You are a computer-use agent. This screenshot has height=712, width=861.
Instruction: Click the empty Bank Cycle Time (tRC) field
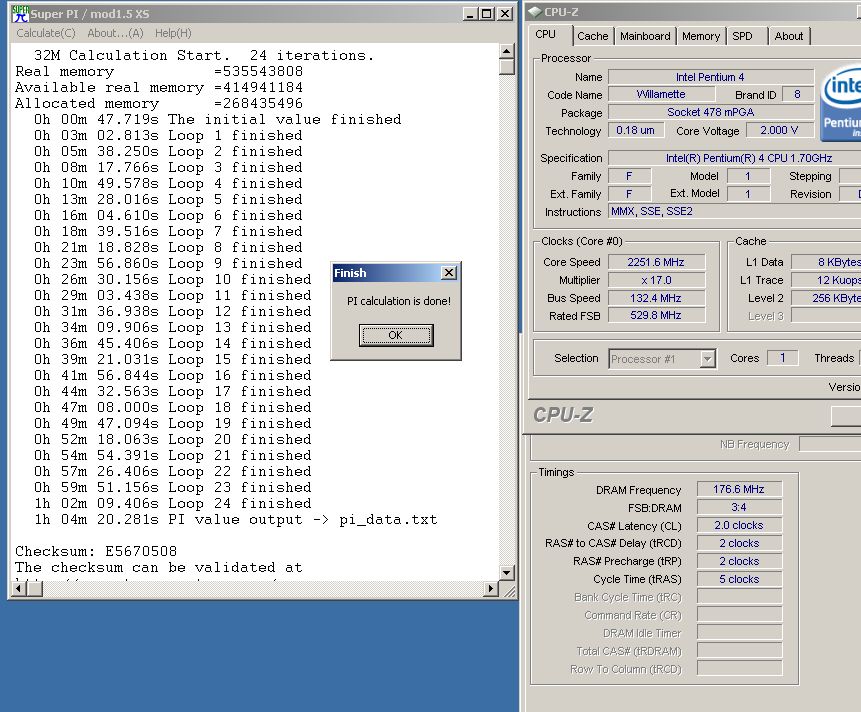click(x=739, y=597)
